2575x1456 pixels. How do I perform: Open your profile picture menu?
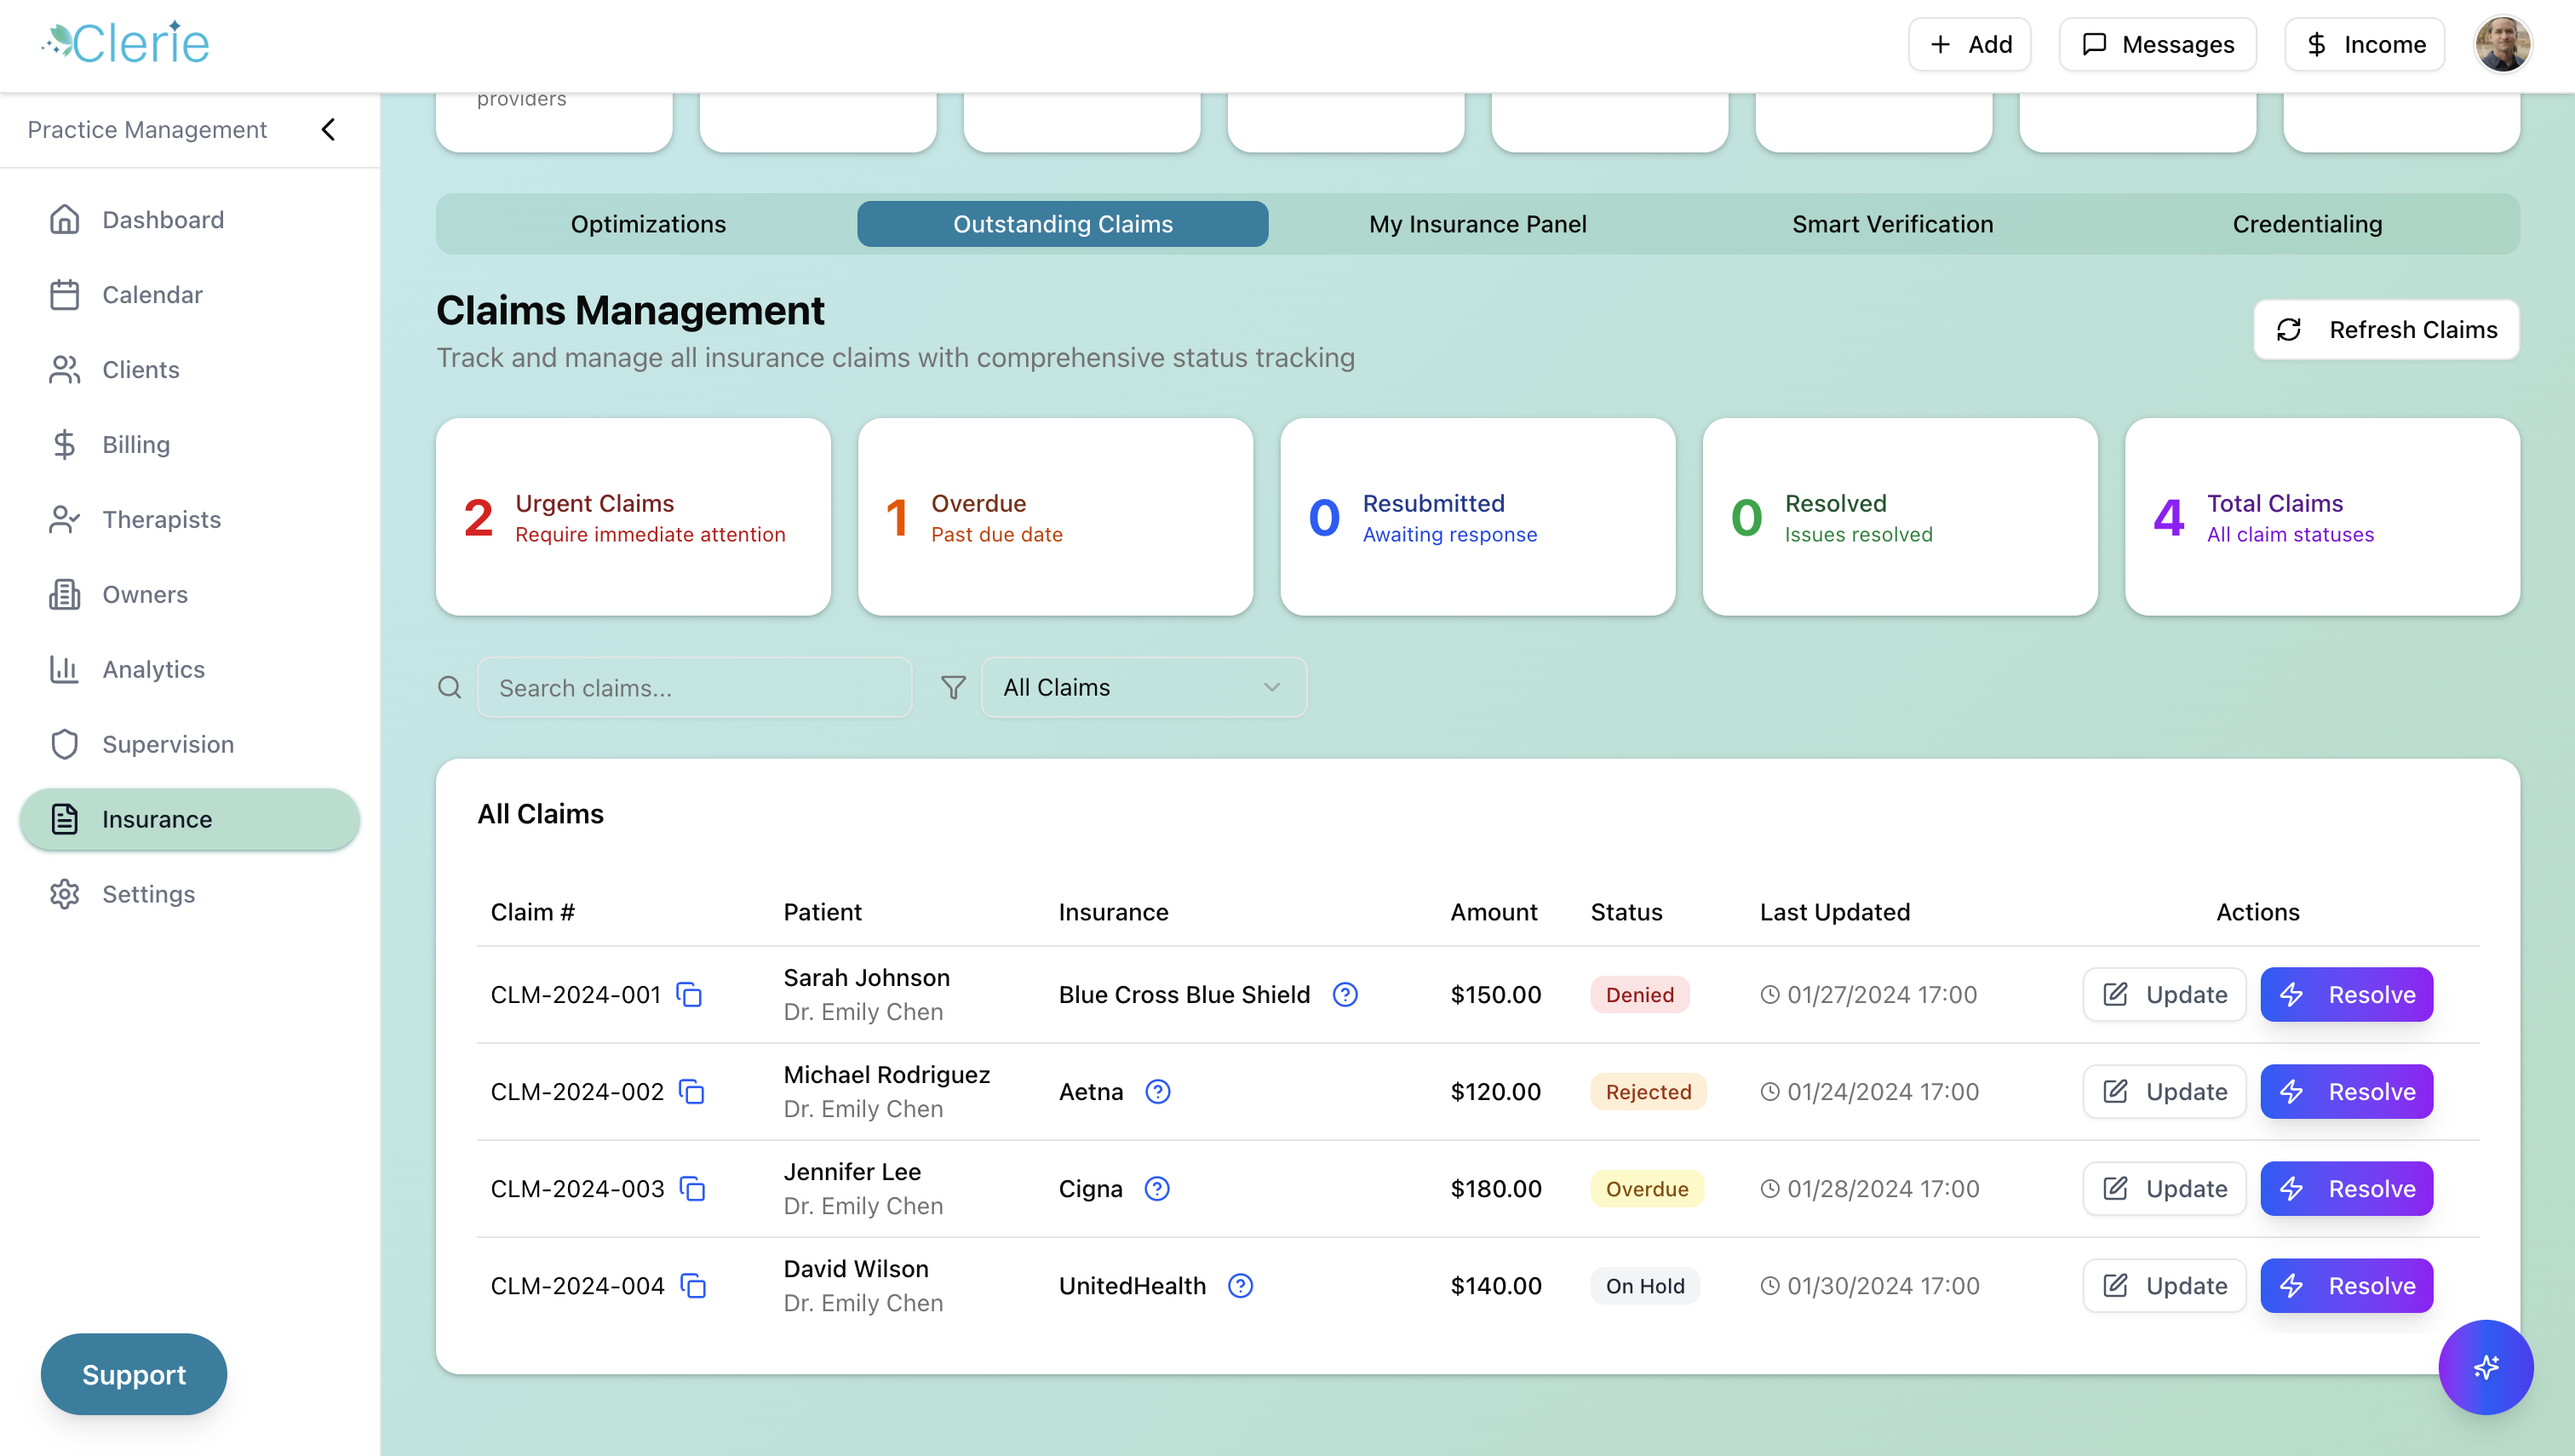pyautogui.click(x=2503, y=44)
